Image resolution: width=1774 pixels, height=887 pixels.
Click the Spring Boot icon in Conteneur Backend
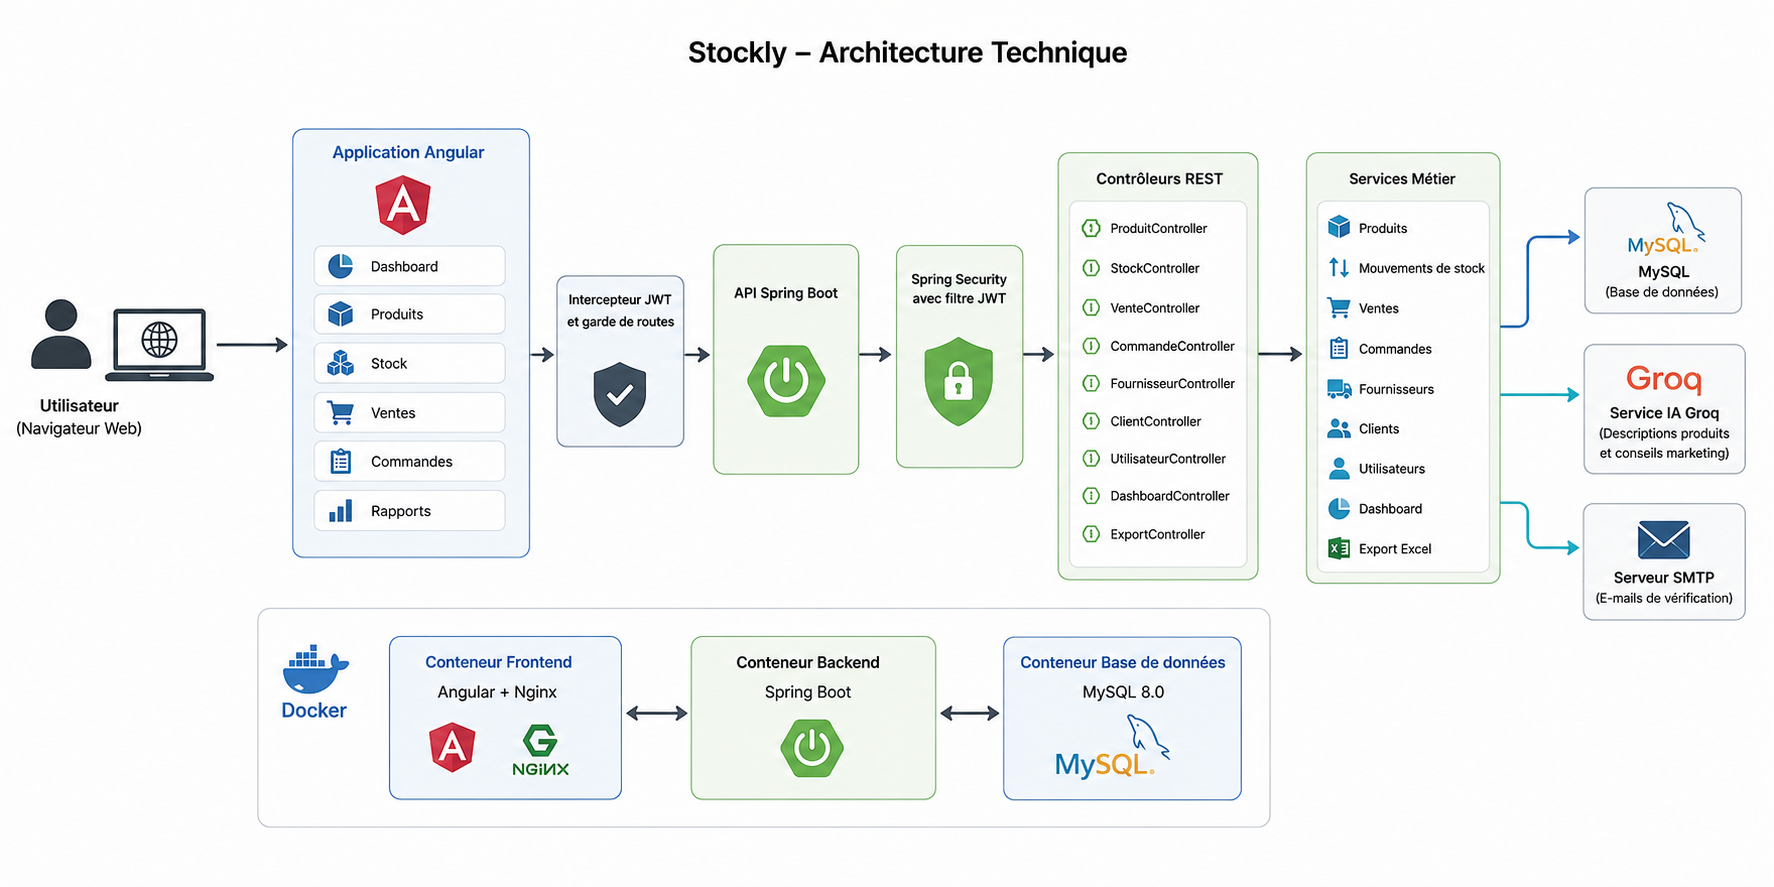tap(812, 748)
